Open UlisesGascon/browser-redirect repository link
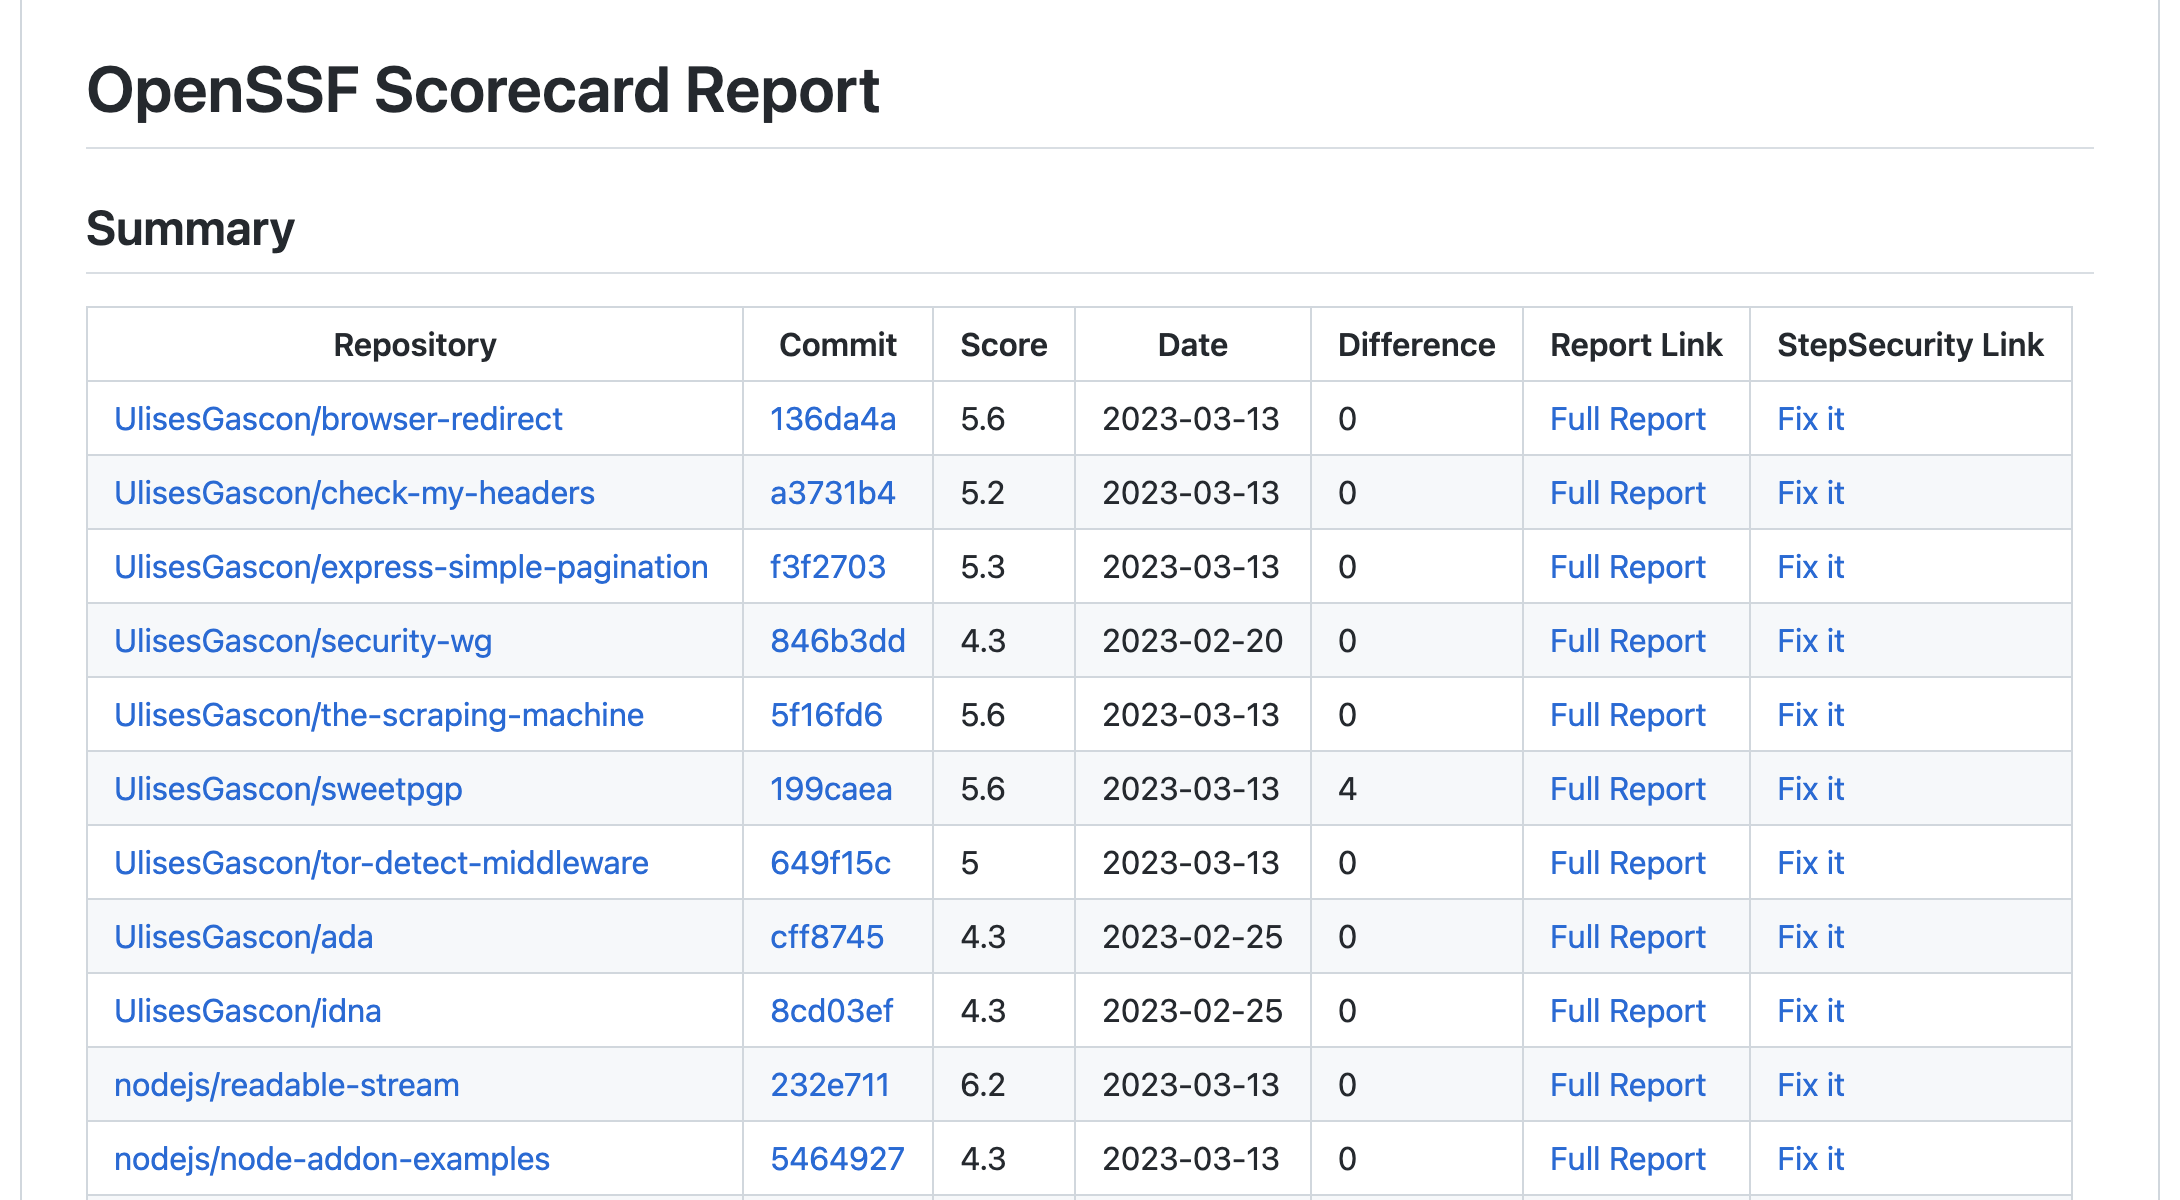Viewport: 2180px width, 1200px height. (x=338, y=419)
